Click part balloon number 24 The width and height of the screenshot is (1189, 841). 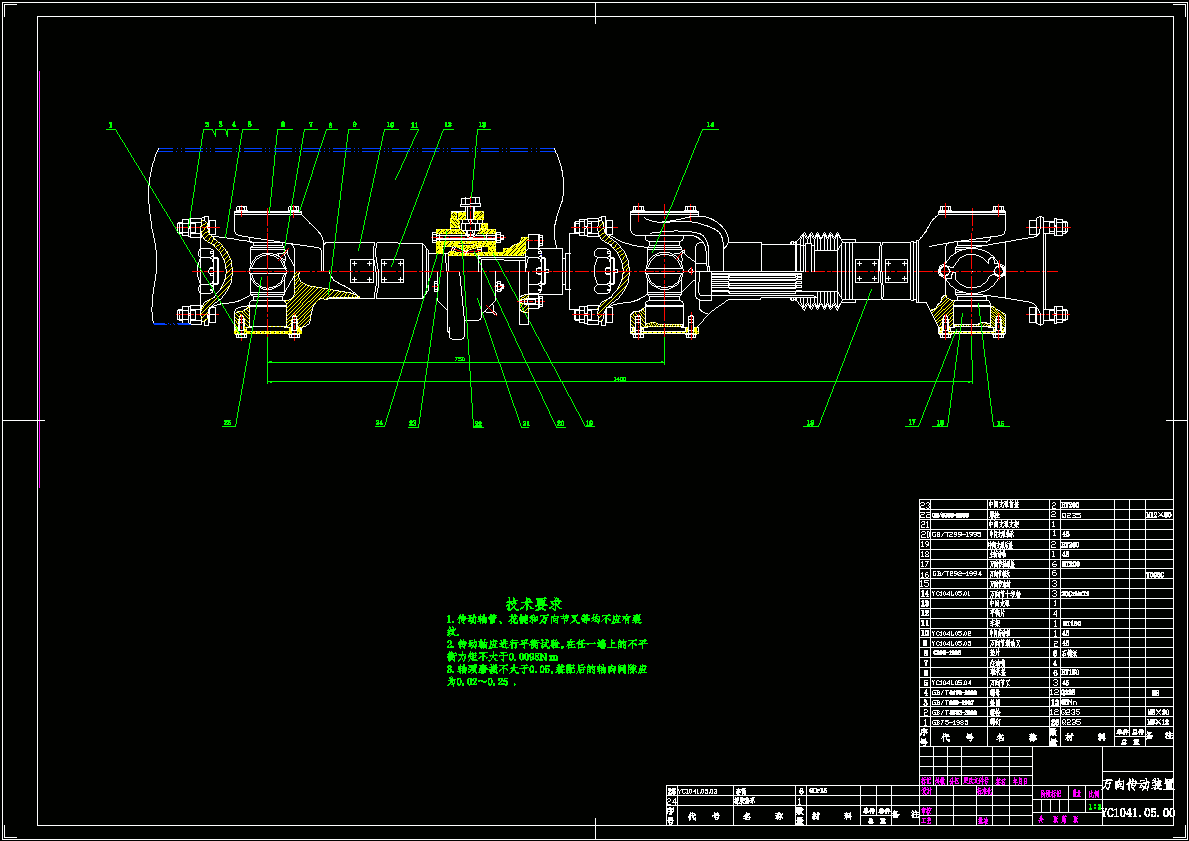[380, 423]
